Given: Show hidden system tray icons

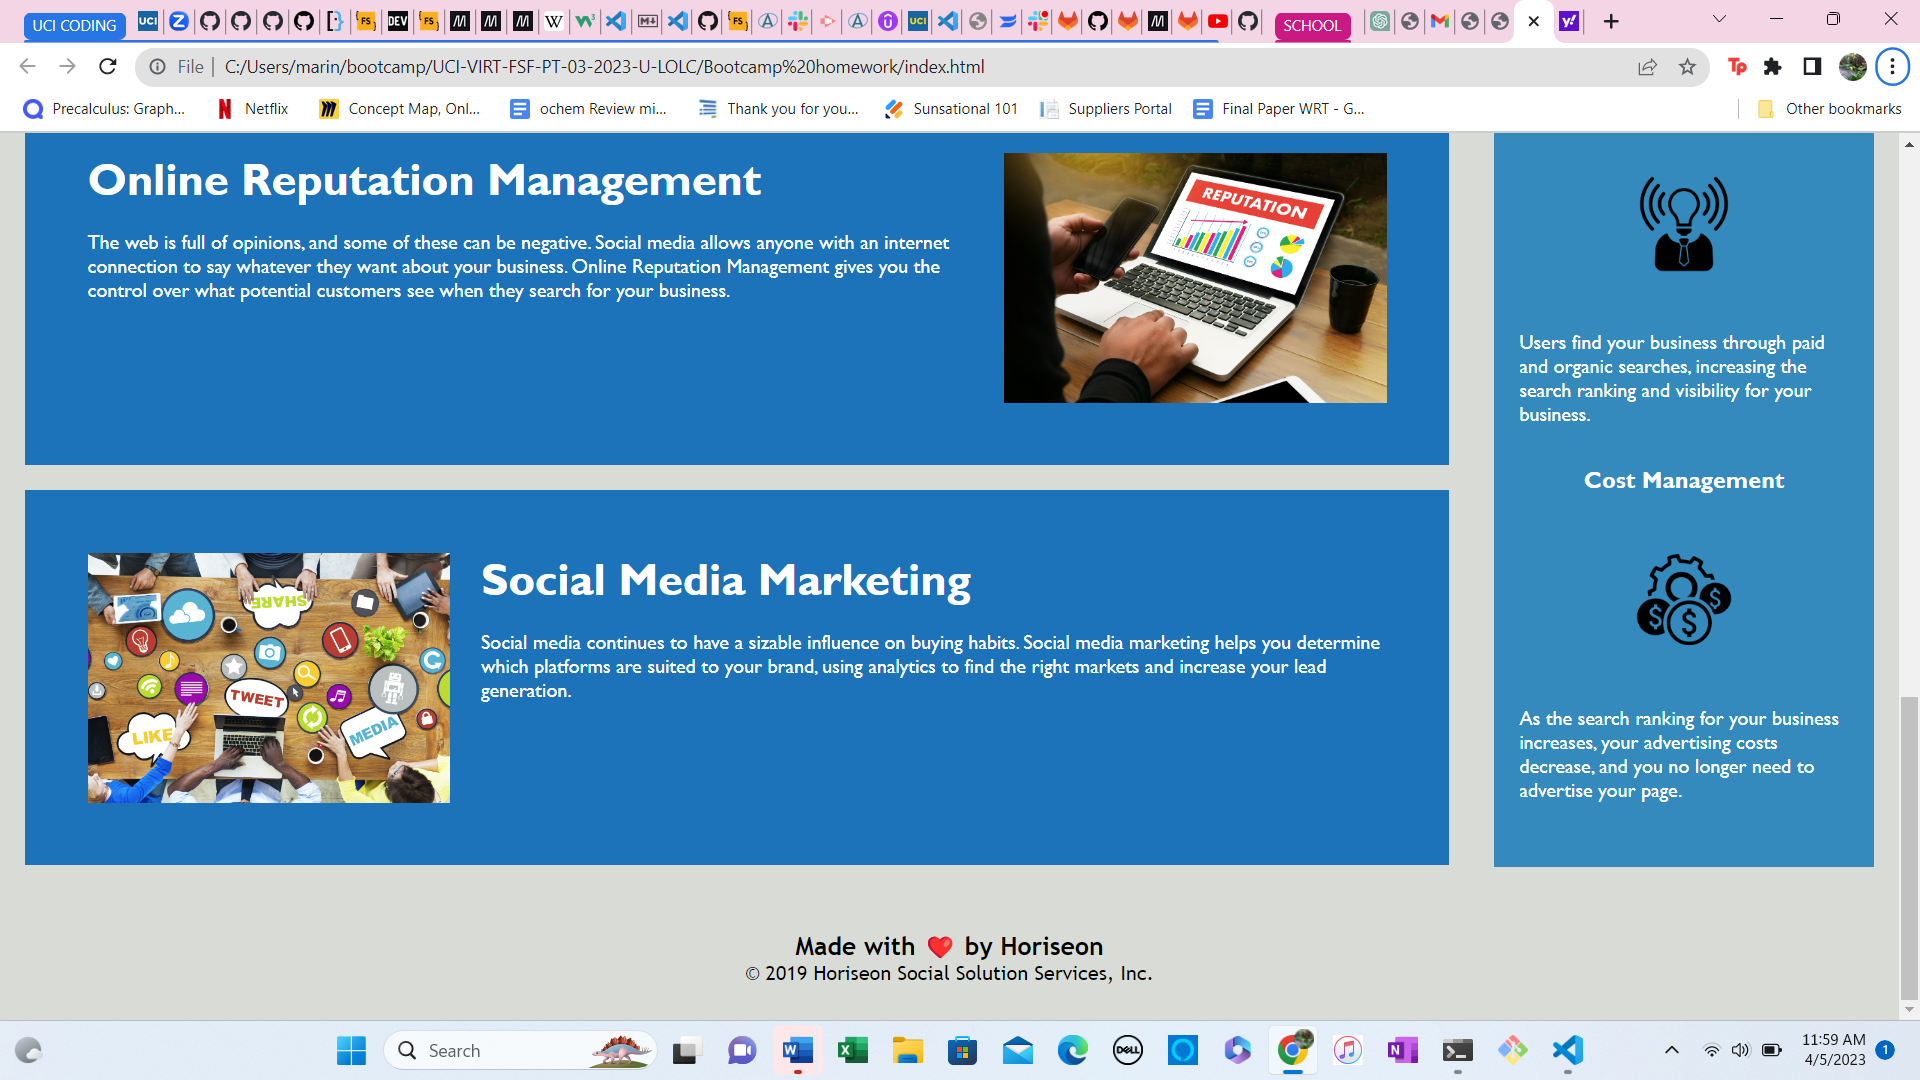Looking at the screenshot, I should [x=1671, y=1050].
